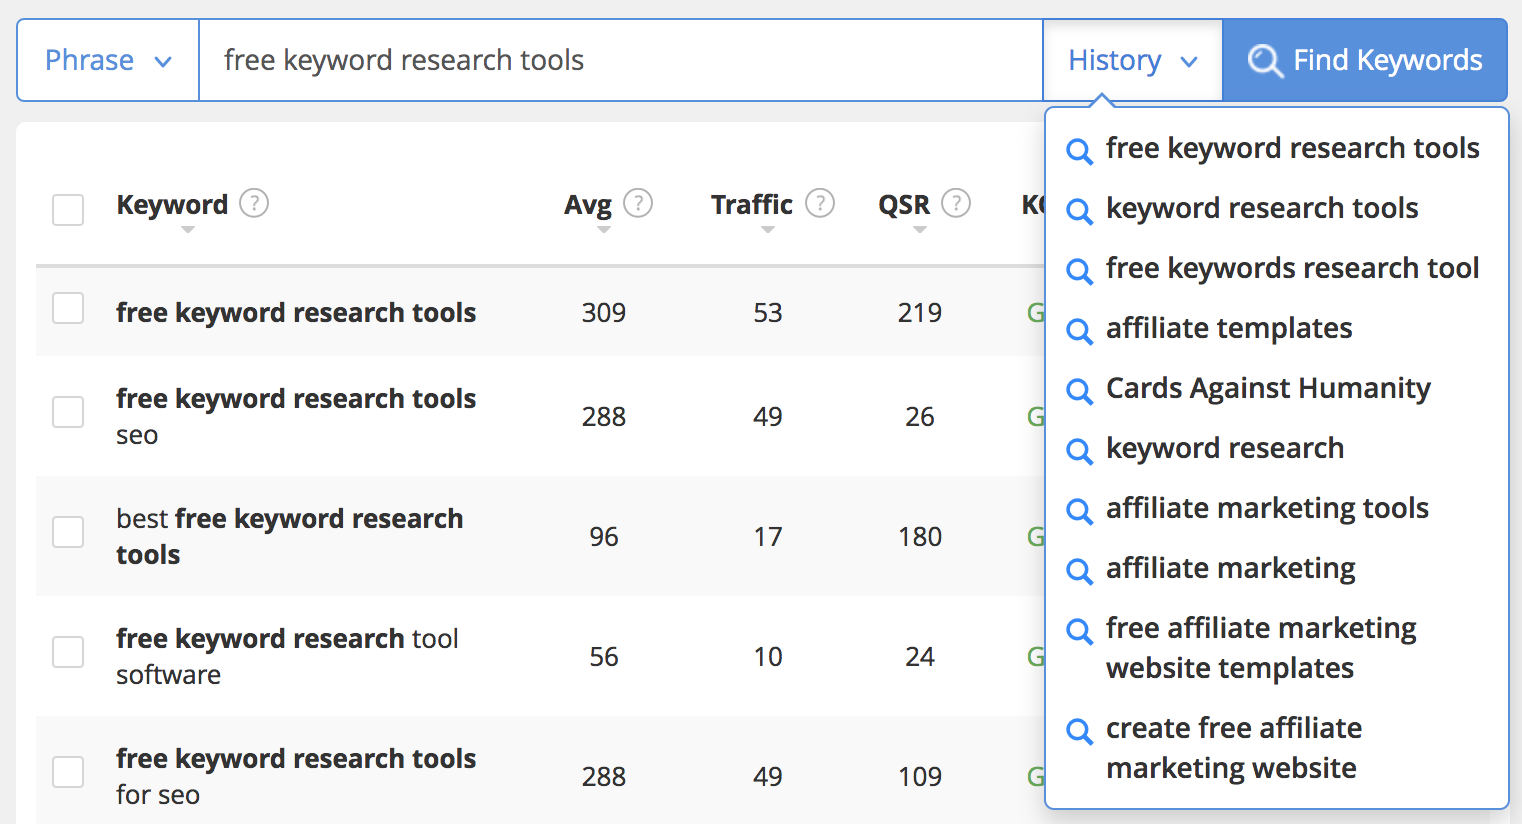The image size is (1522, 824).
Task: Select checkbox for 'best free keyword research tools'
Action: pos(68,532)
